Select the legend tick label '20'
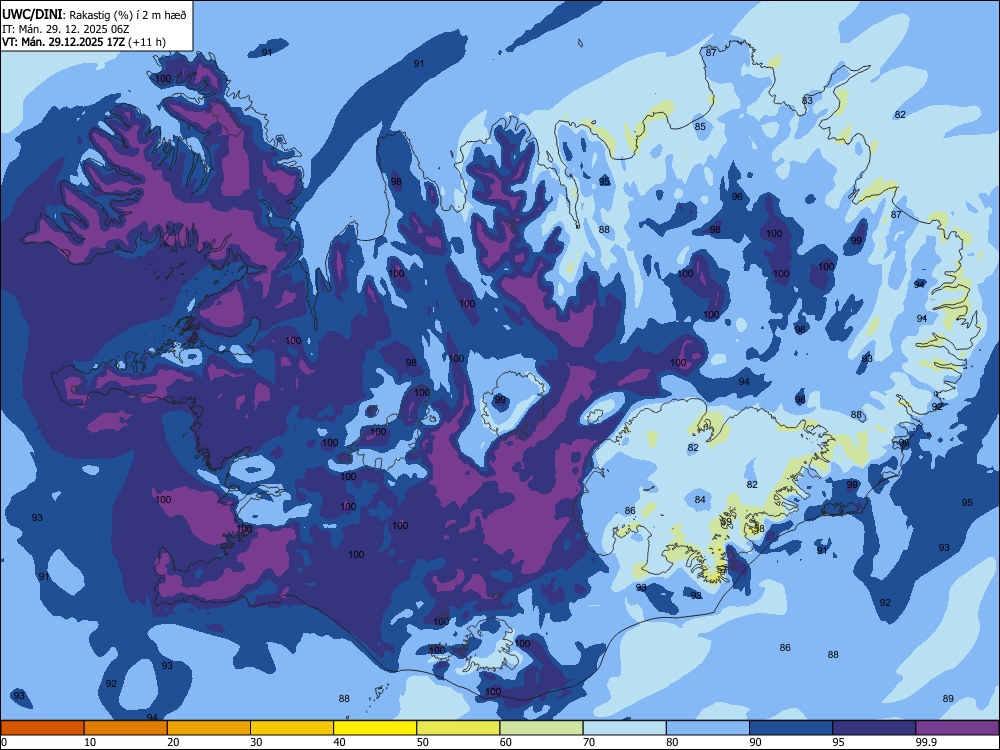The image size is (1000, 750). coord(173,742)
